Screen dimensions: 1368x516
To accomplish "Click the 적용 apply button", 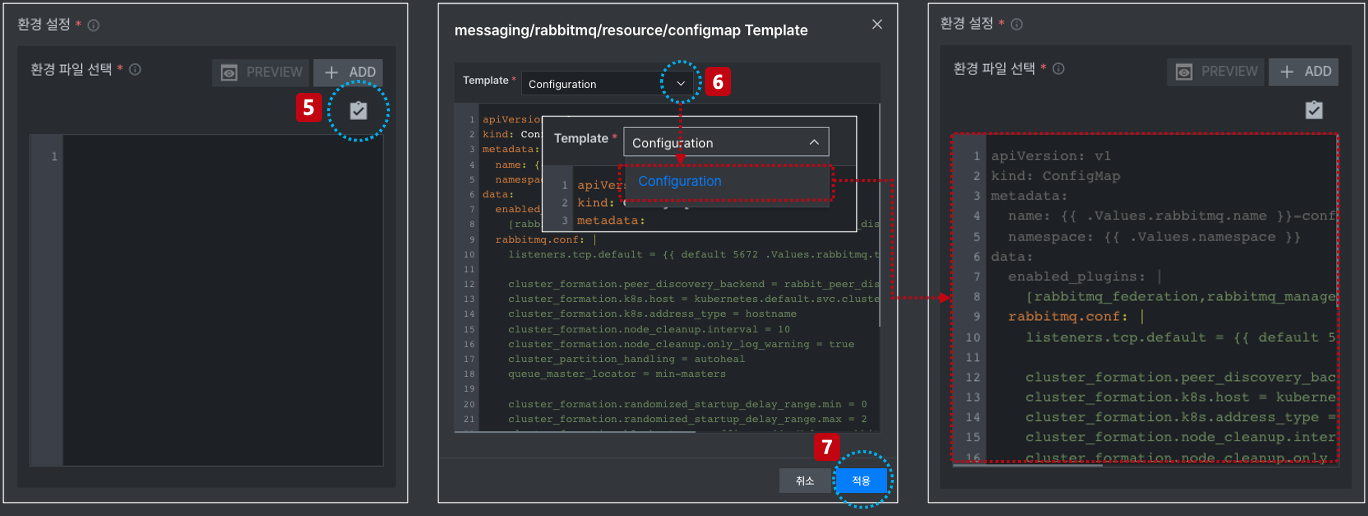I will tap(862, 481).
